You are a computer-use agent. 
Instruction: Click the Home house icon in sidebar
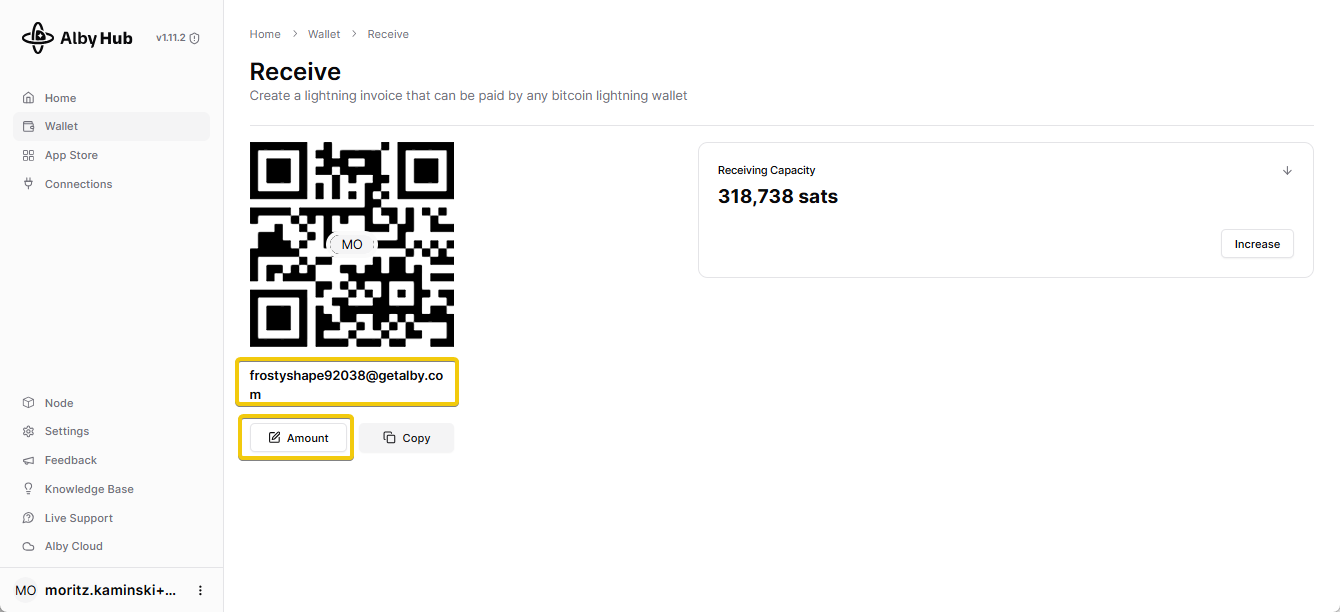[28, 98]
